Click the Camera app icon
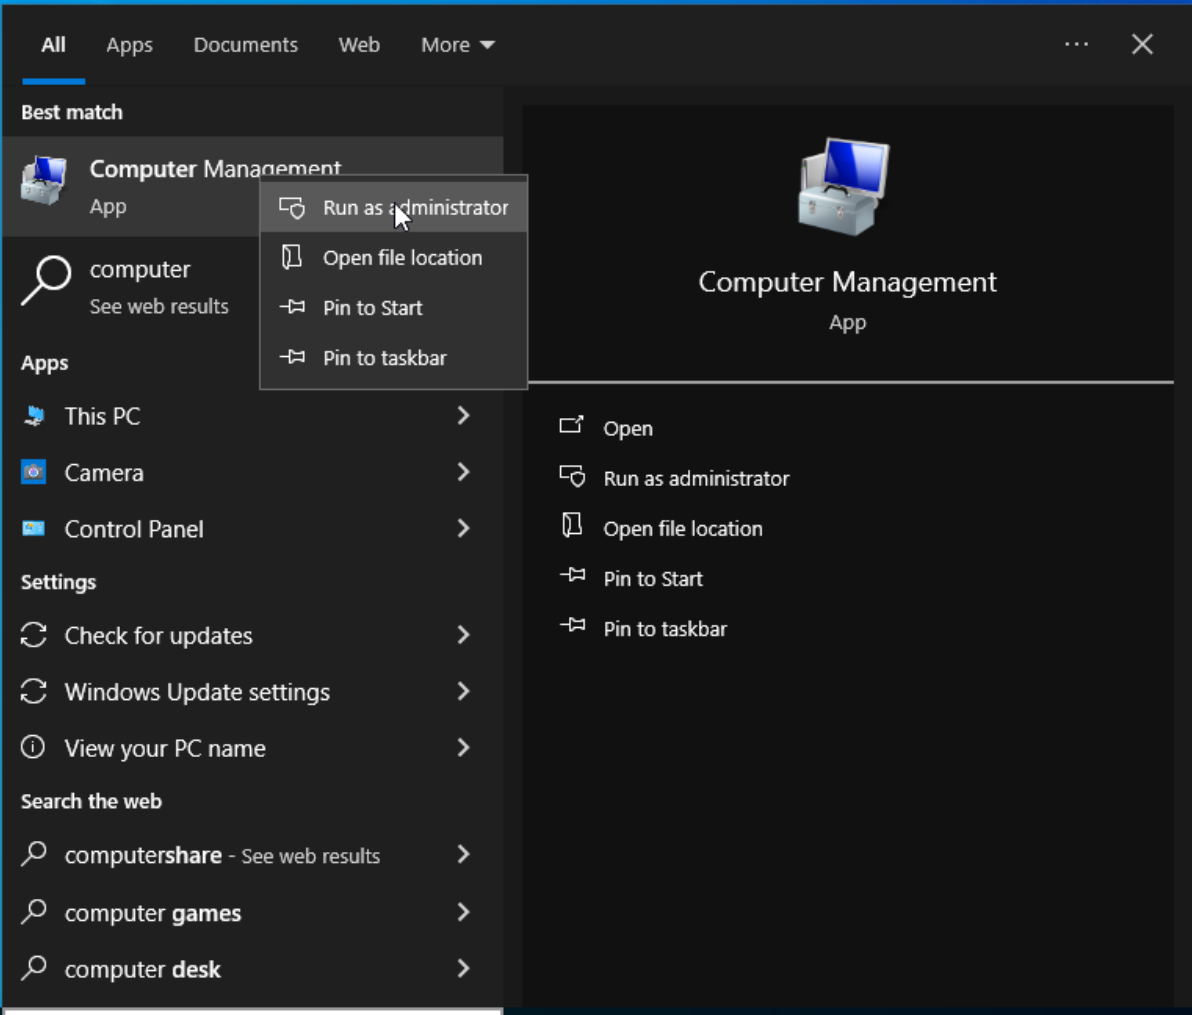Screen dimensions: 1192x1015 [x=34, y=472]
